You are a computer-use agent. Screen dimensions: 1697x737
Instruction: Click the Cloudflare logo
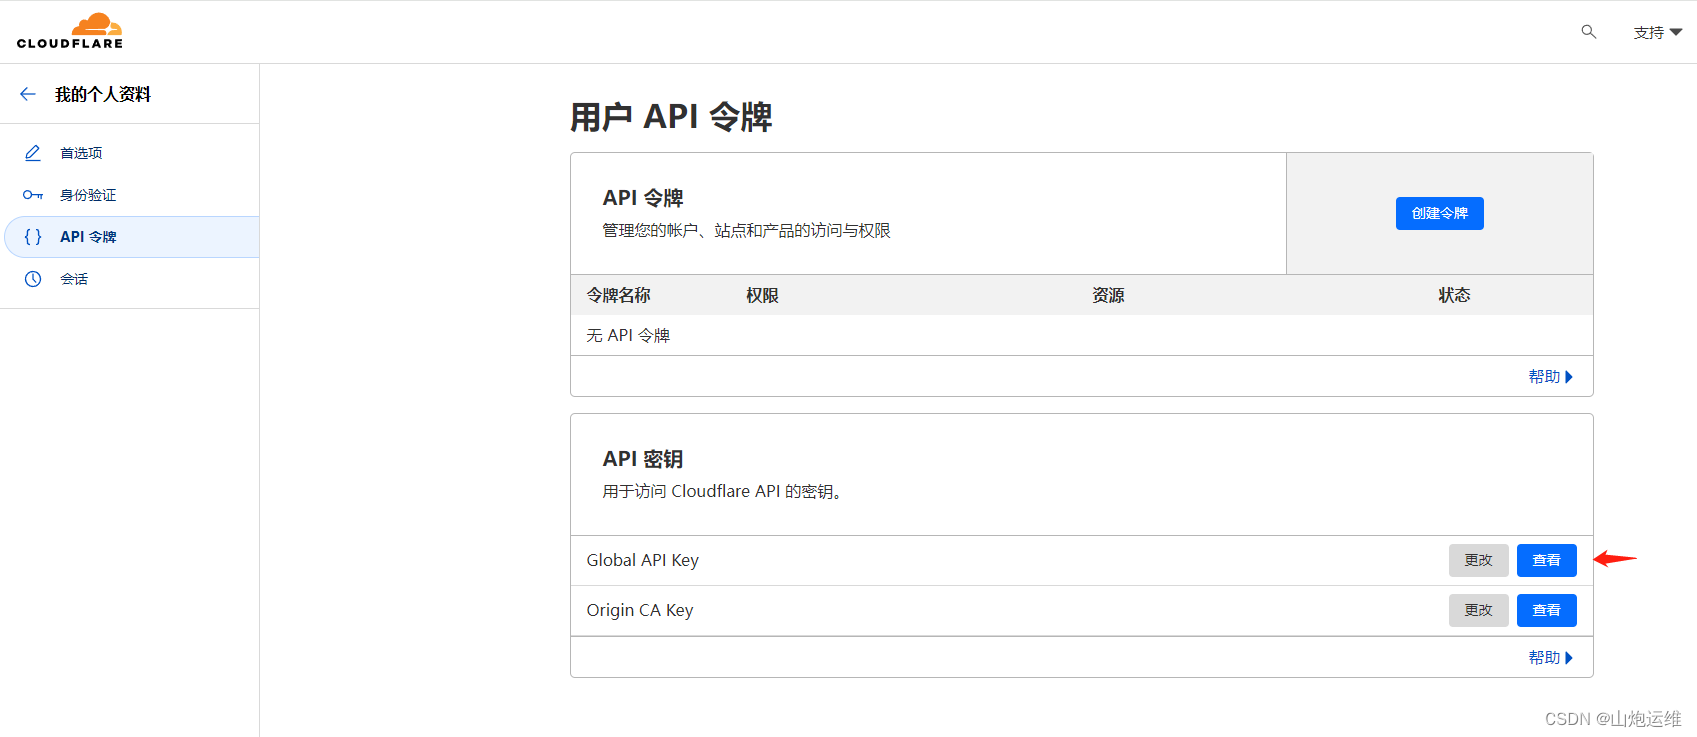70,31
